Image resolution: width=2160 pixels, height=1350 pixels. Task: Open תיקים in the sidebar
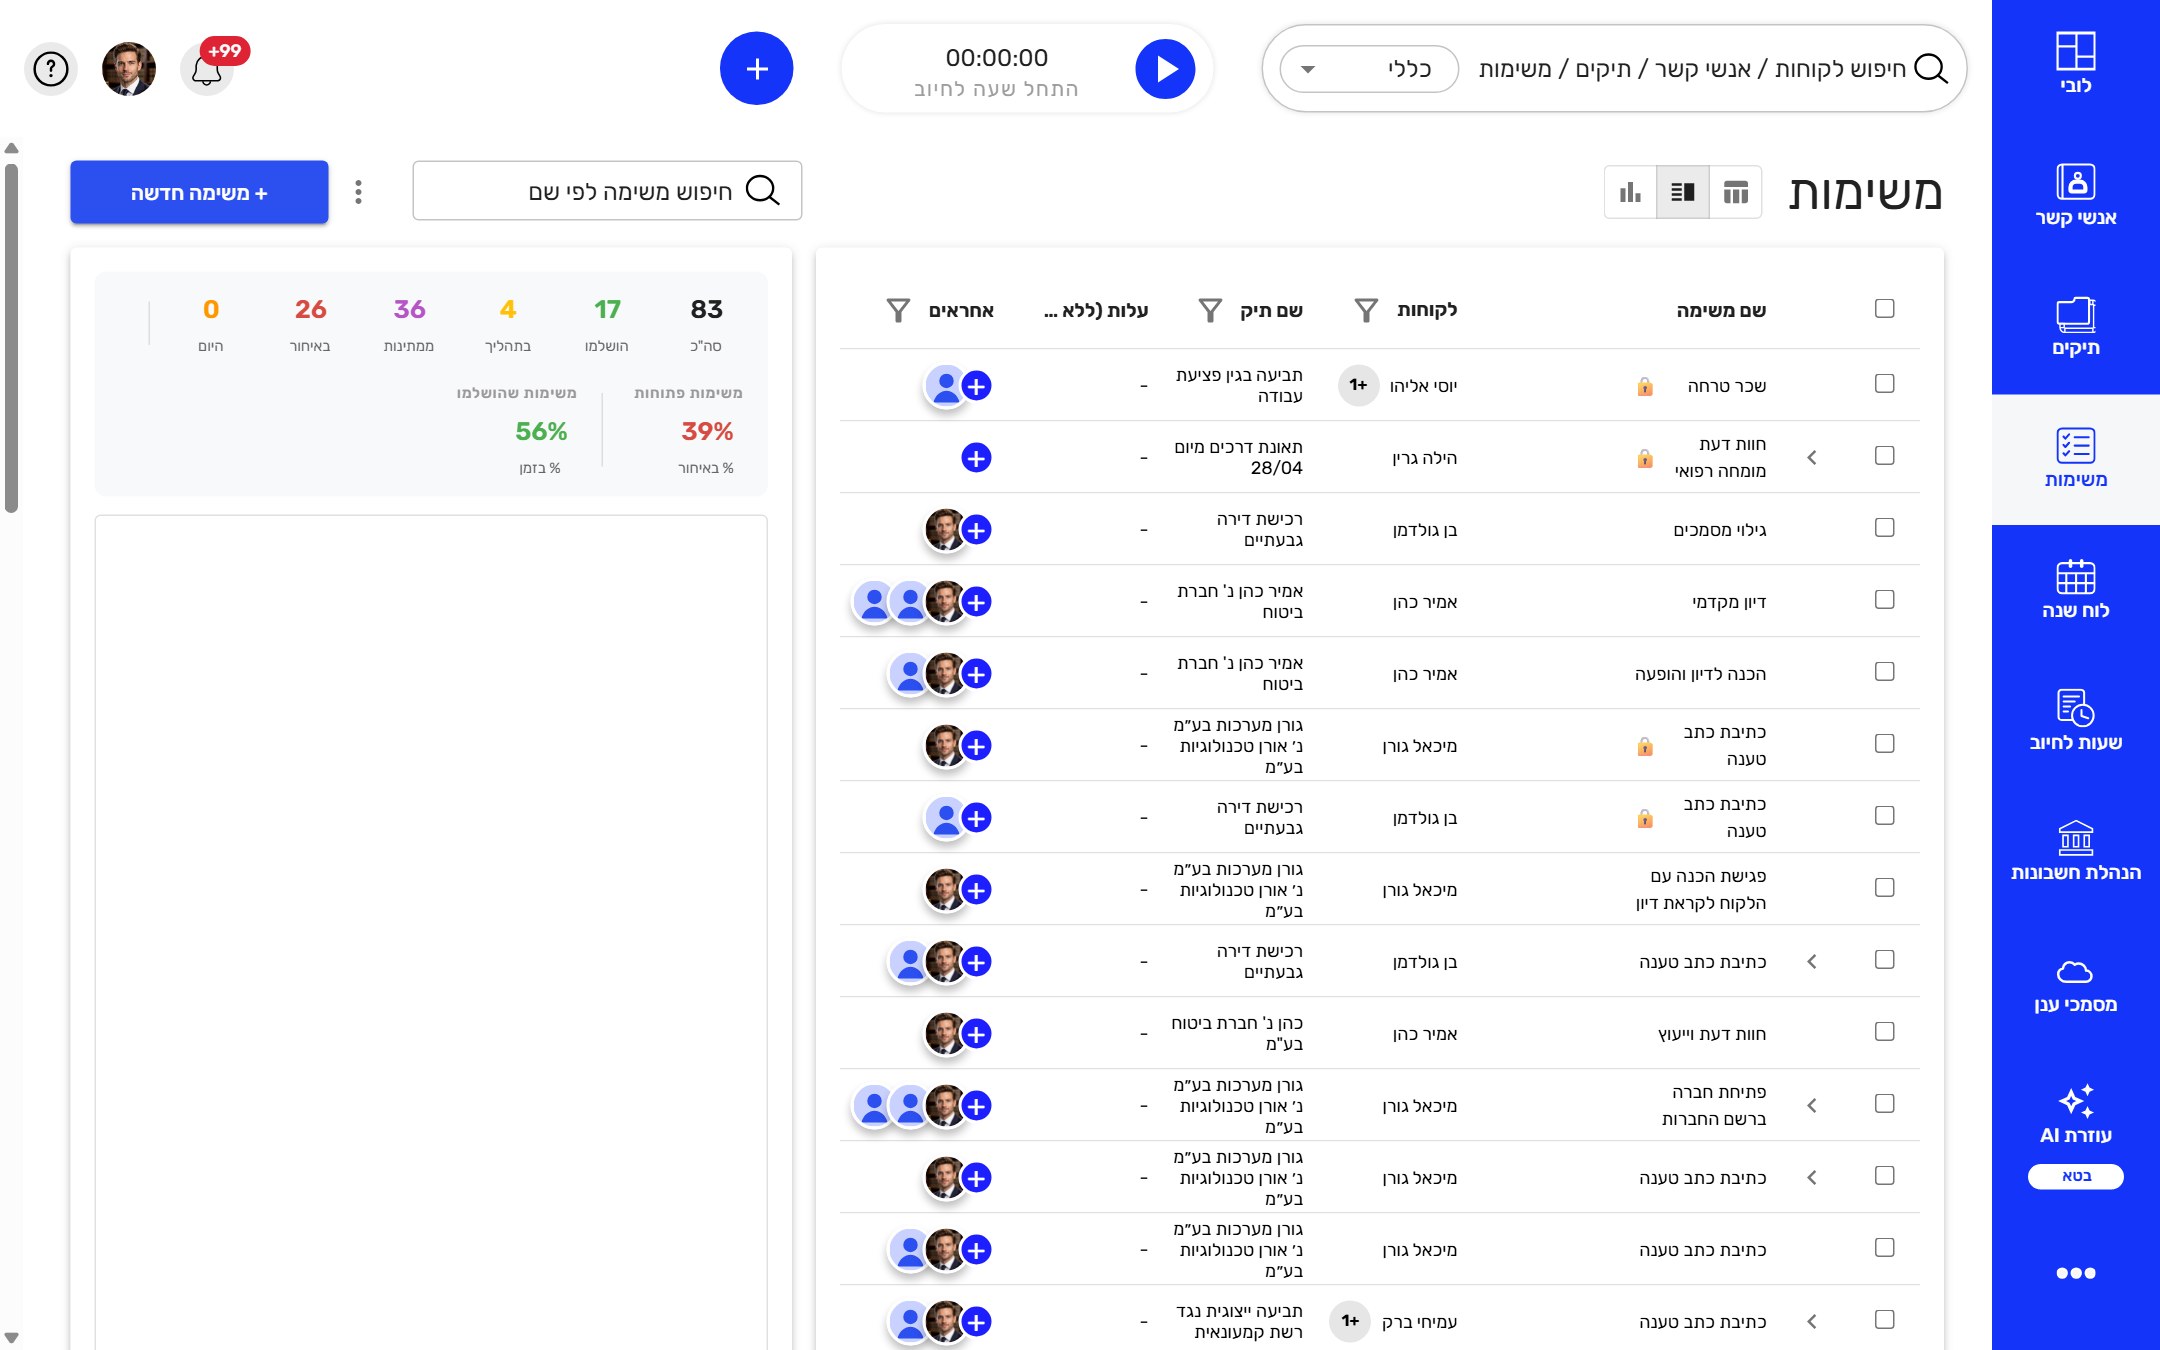click(x=2076, y=328)
